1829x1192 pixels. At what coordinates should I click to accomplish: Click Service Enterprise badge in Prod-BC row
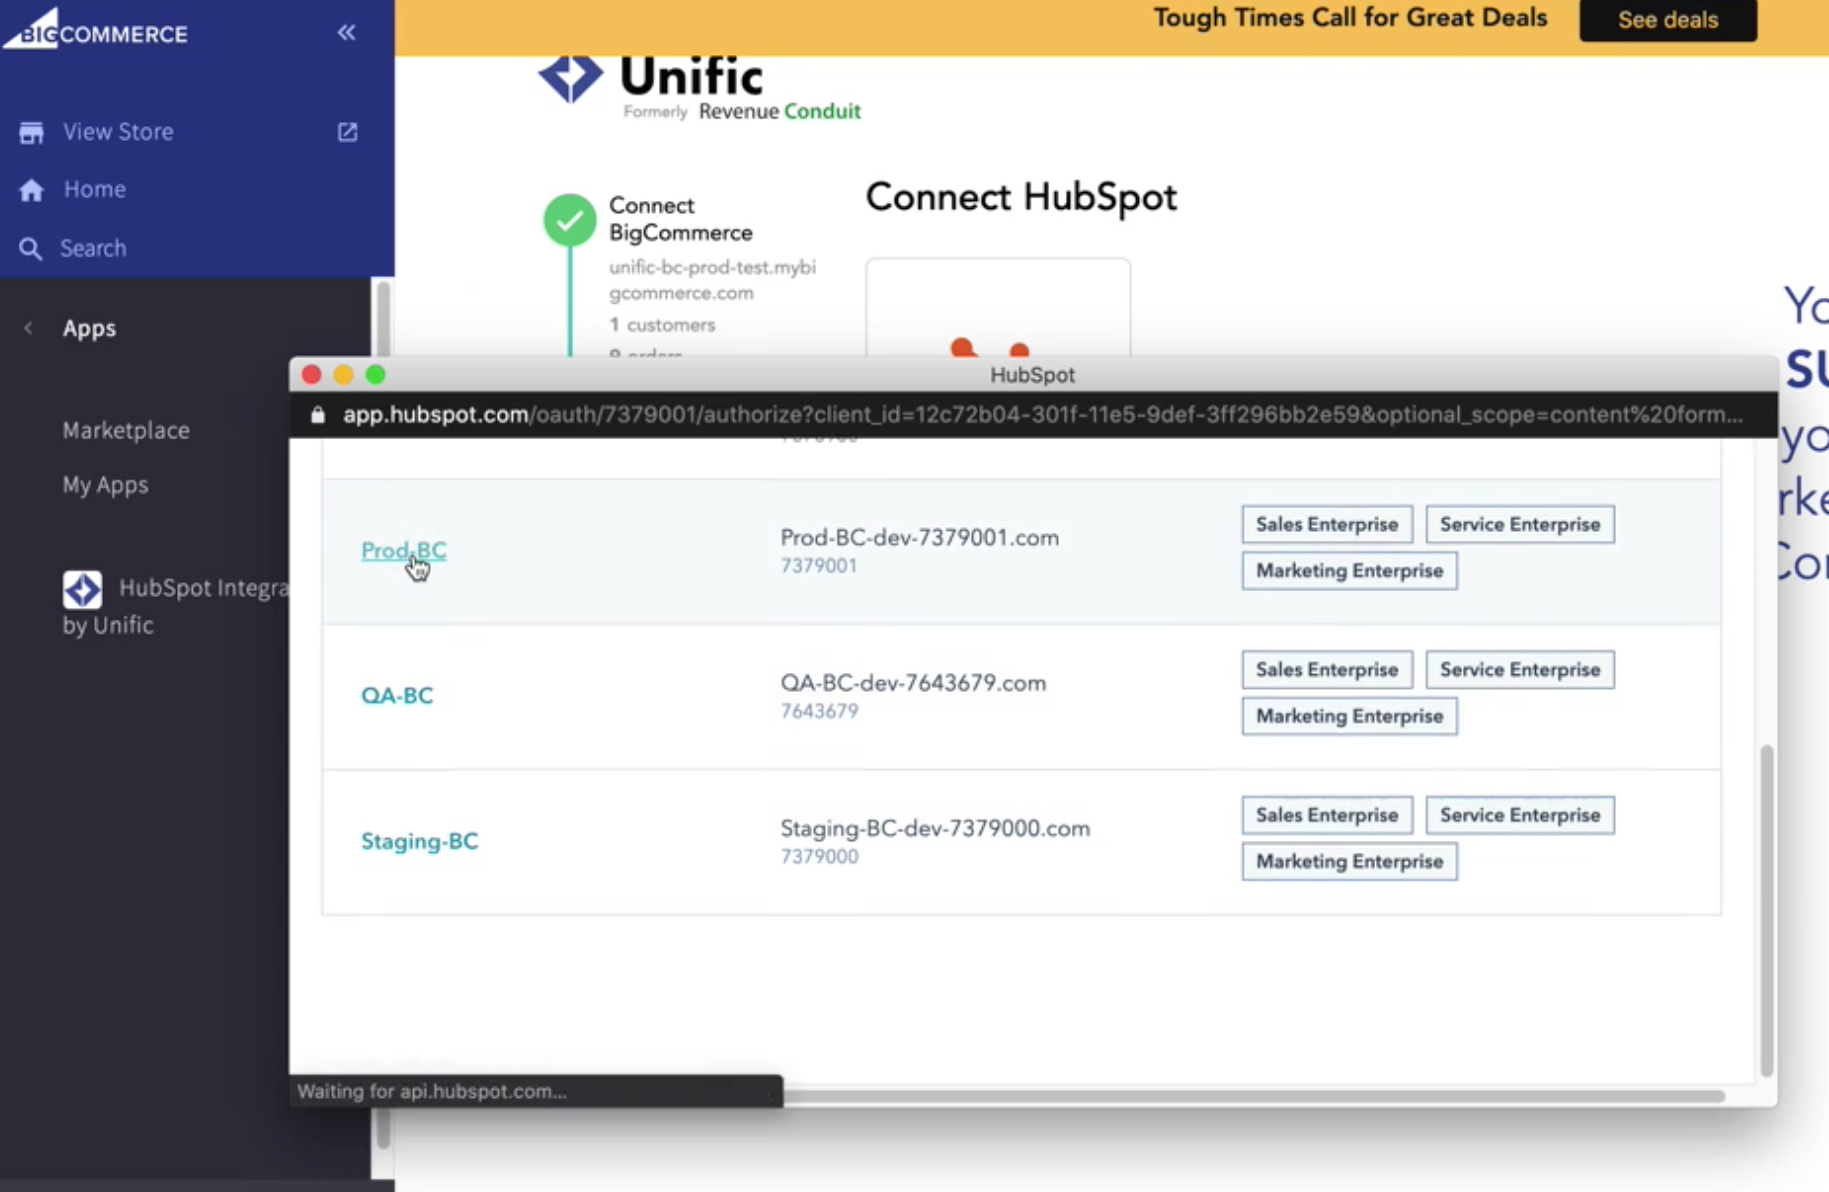(1520, 524)
